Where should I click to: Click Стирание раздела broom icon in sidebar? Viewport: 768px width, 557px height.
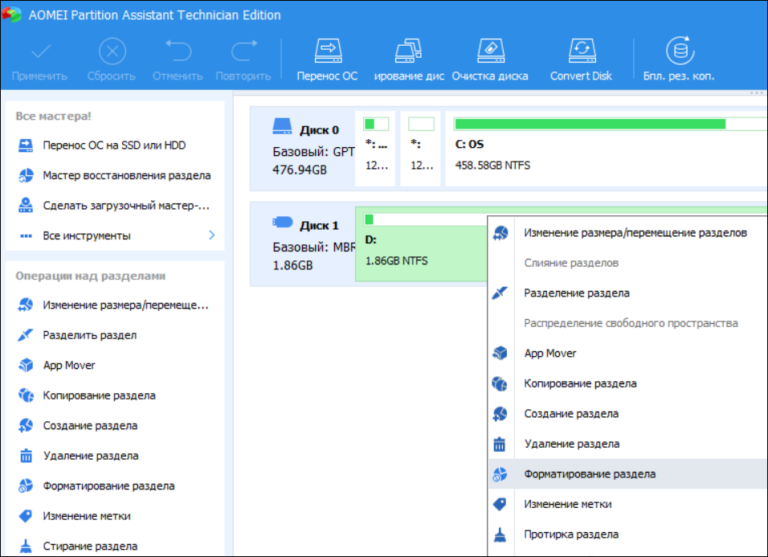(x=25, y=546)
